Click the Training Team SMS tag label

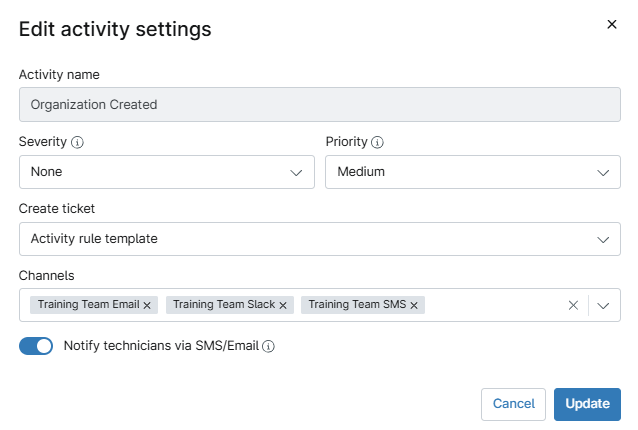point(357,305)
